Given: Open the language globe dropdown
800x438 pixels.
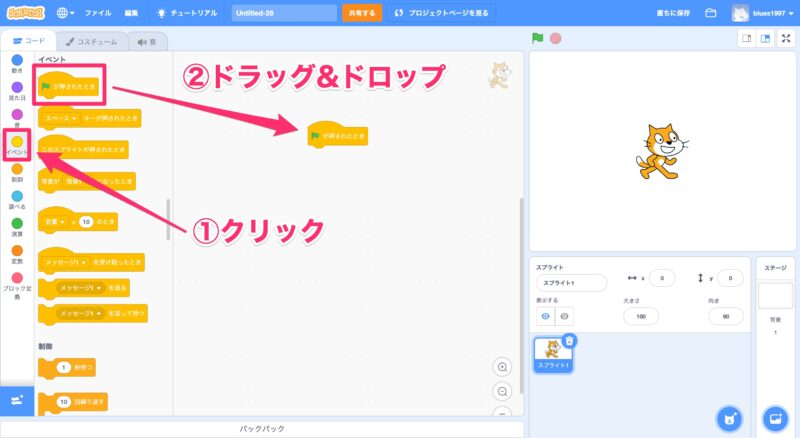Looking at the screenshot, I should 65,14.
